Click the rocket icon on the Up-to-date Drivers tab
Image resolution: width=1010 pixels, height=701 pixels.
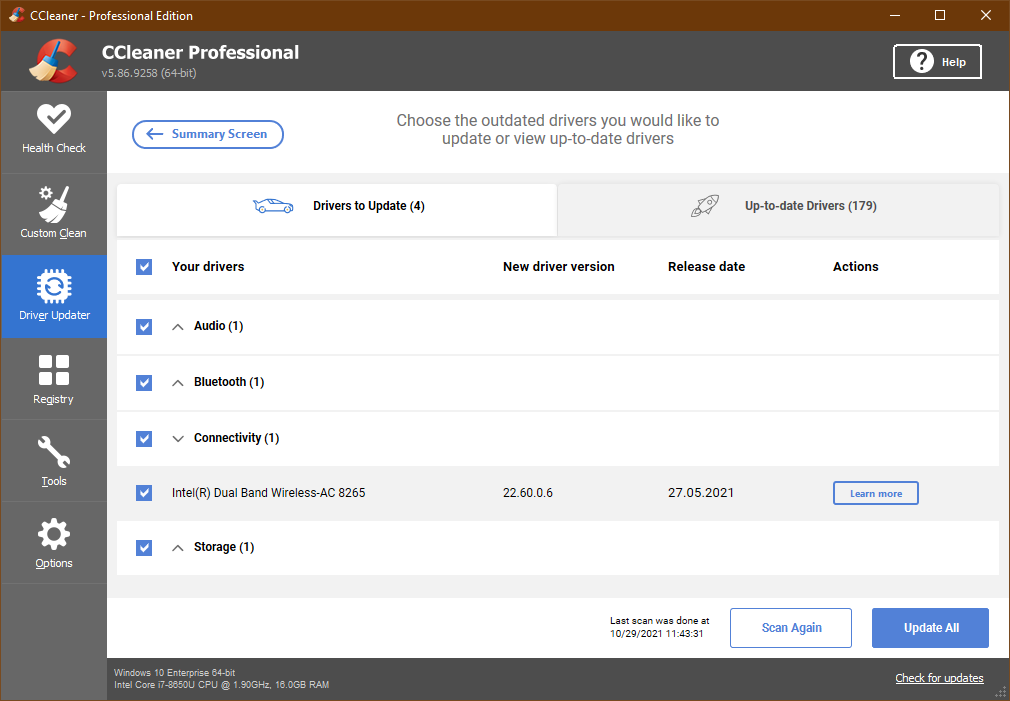tap(706, 207)
